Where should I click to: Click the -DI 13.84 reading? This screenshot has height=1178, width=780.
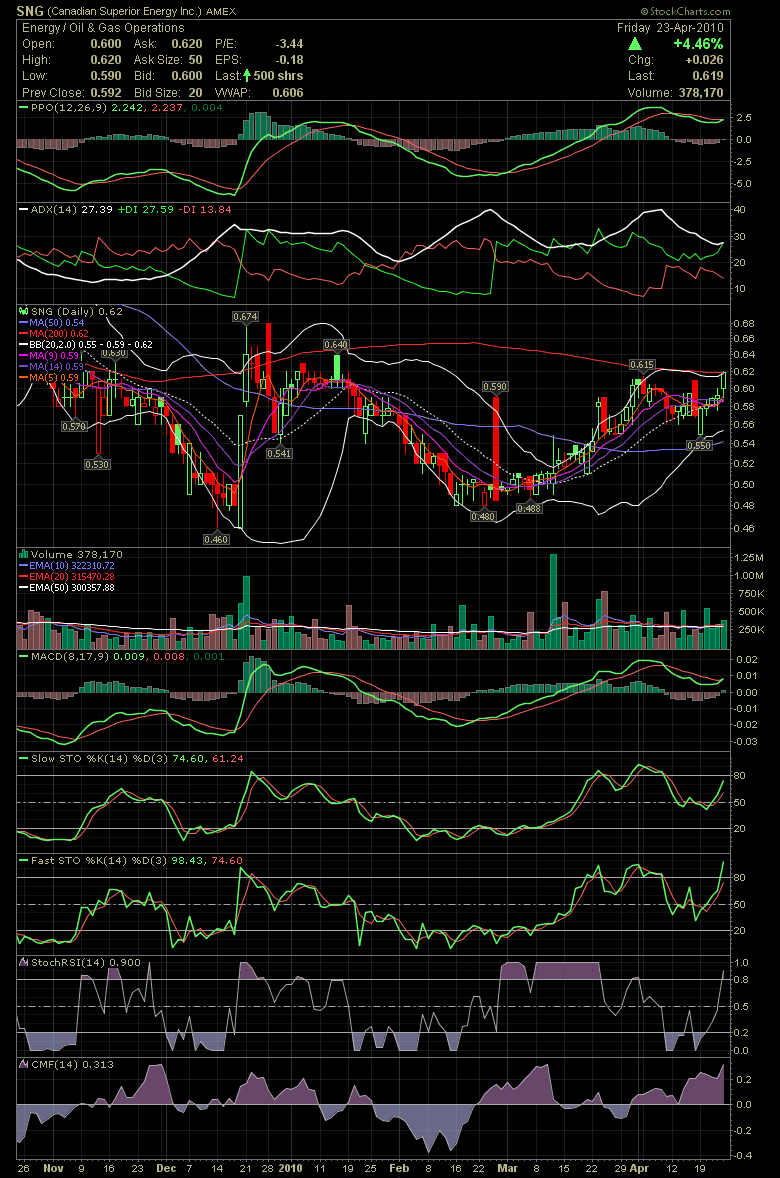click(204, 210)
